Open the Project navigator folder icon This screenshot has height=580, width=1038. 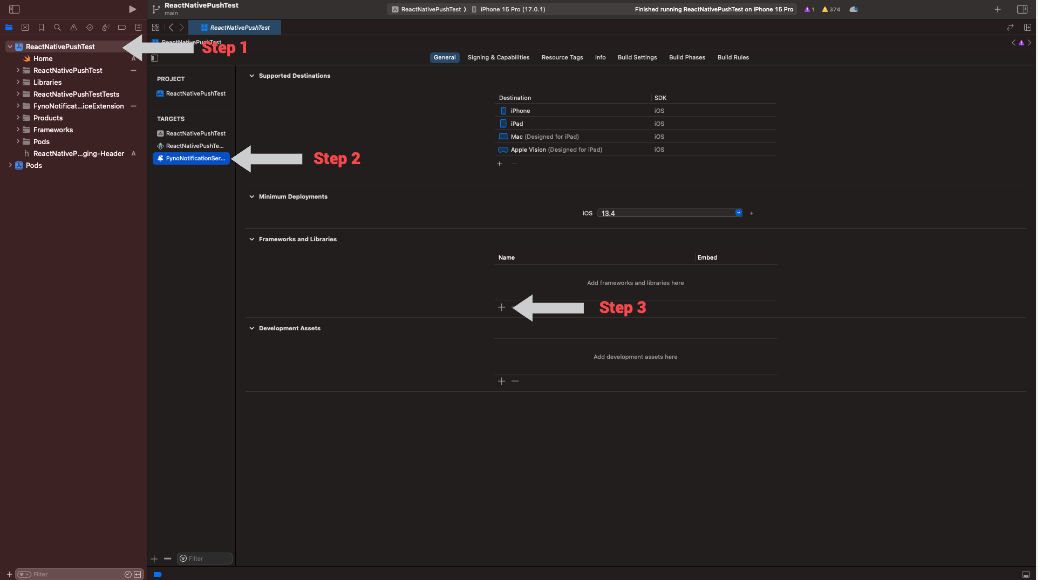(9, 28)
